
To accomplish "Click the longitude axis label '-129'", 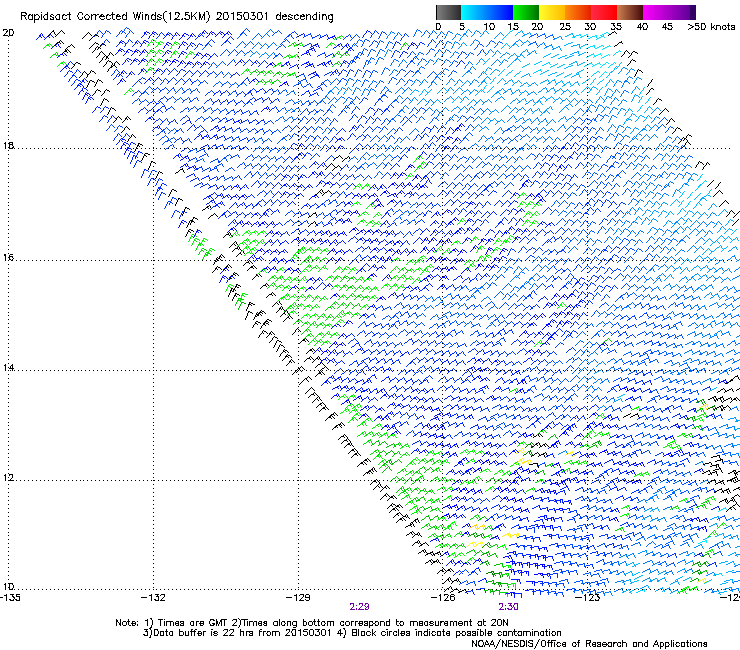I will coord(298,598).
